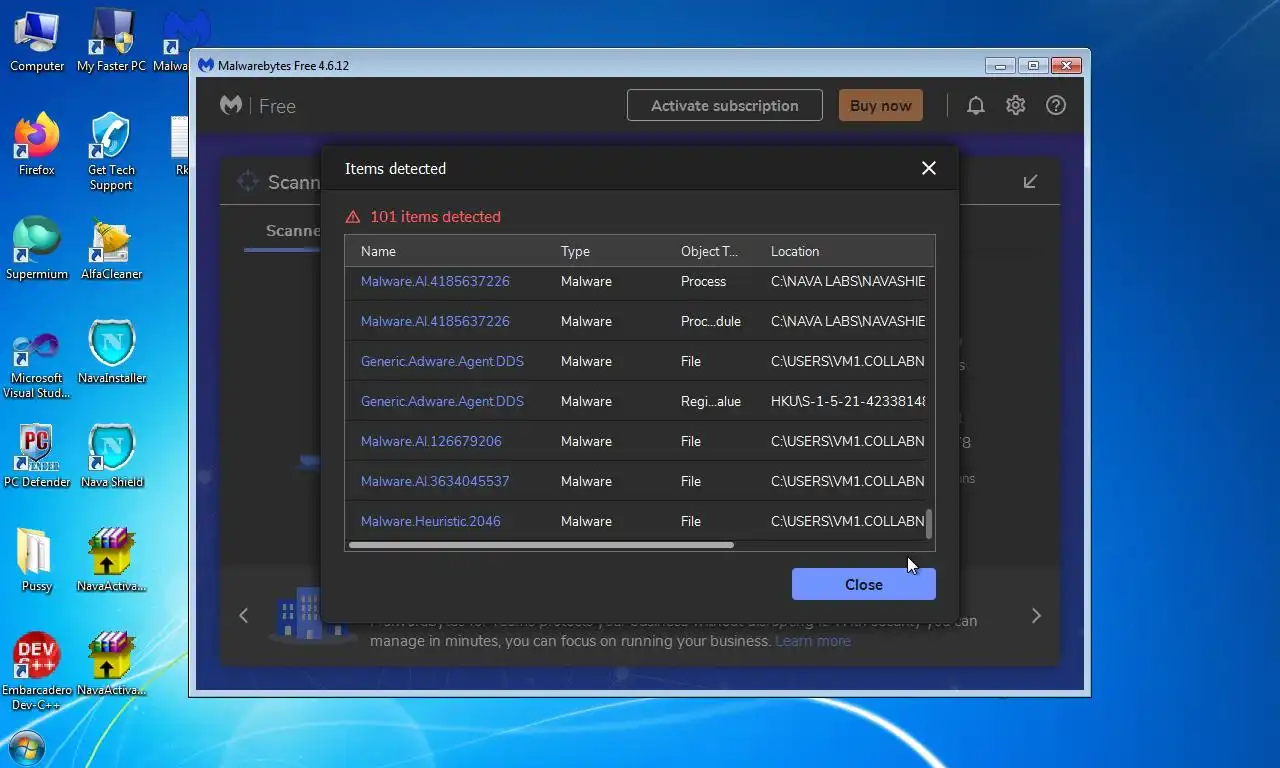
Task: Sort detections by Object Type column
Action: click(709, 251)
